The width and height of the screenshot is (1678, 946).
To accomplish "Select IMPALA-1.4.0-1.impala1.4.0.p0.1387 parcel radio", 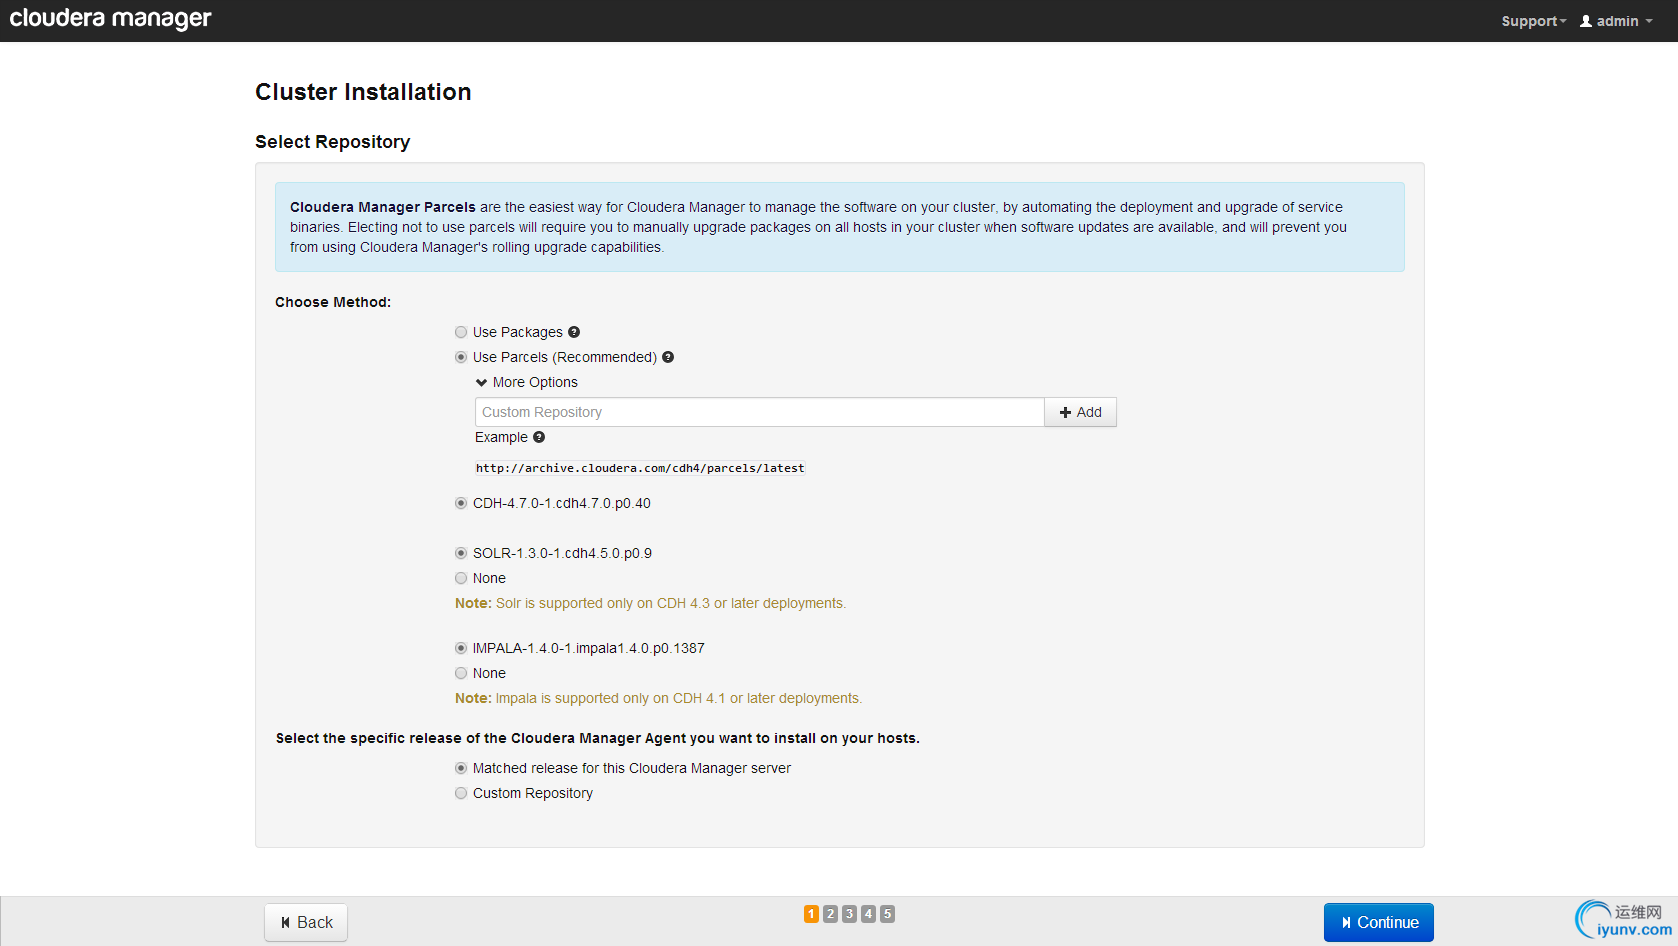I will [461, 648].
